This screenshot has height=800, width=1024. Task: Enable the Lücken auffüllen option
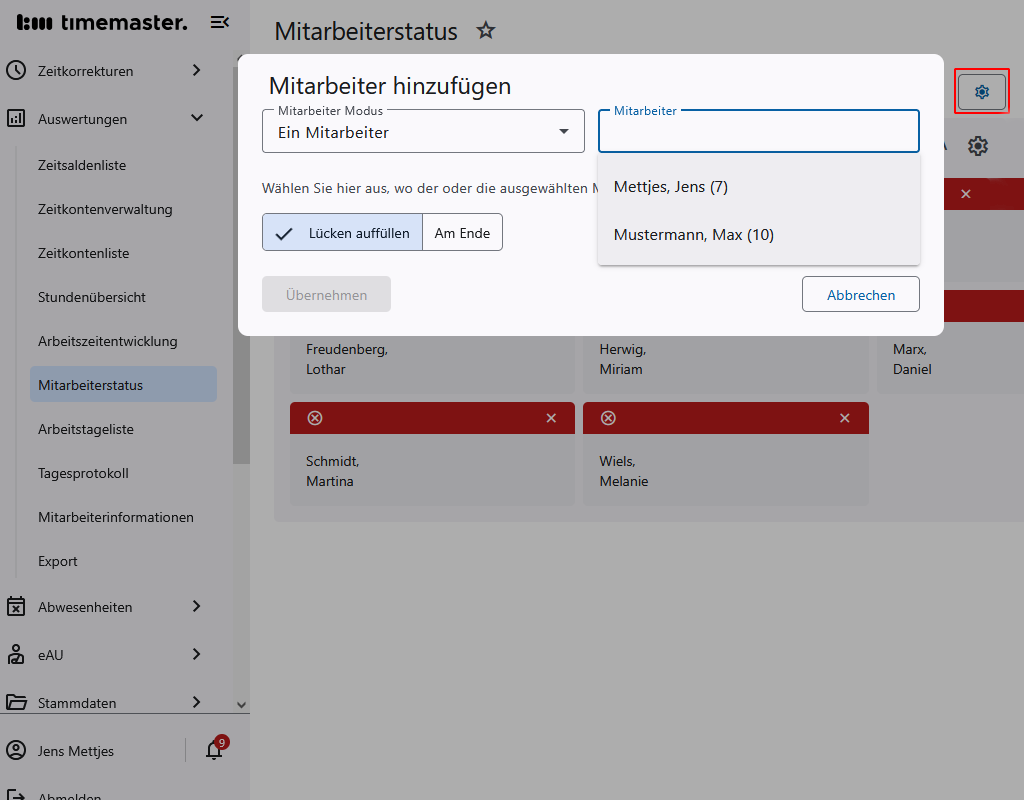click(341, 232)
